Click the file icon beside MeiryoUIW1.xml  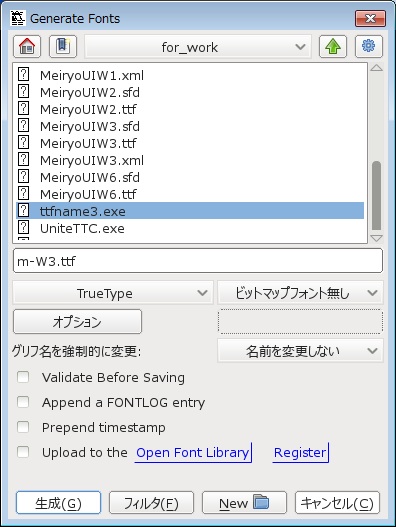23,74
